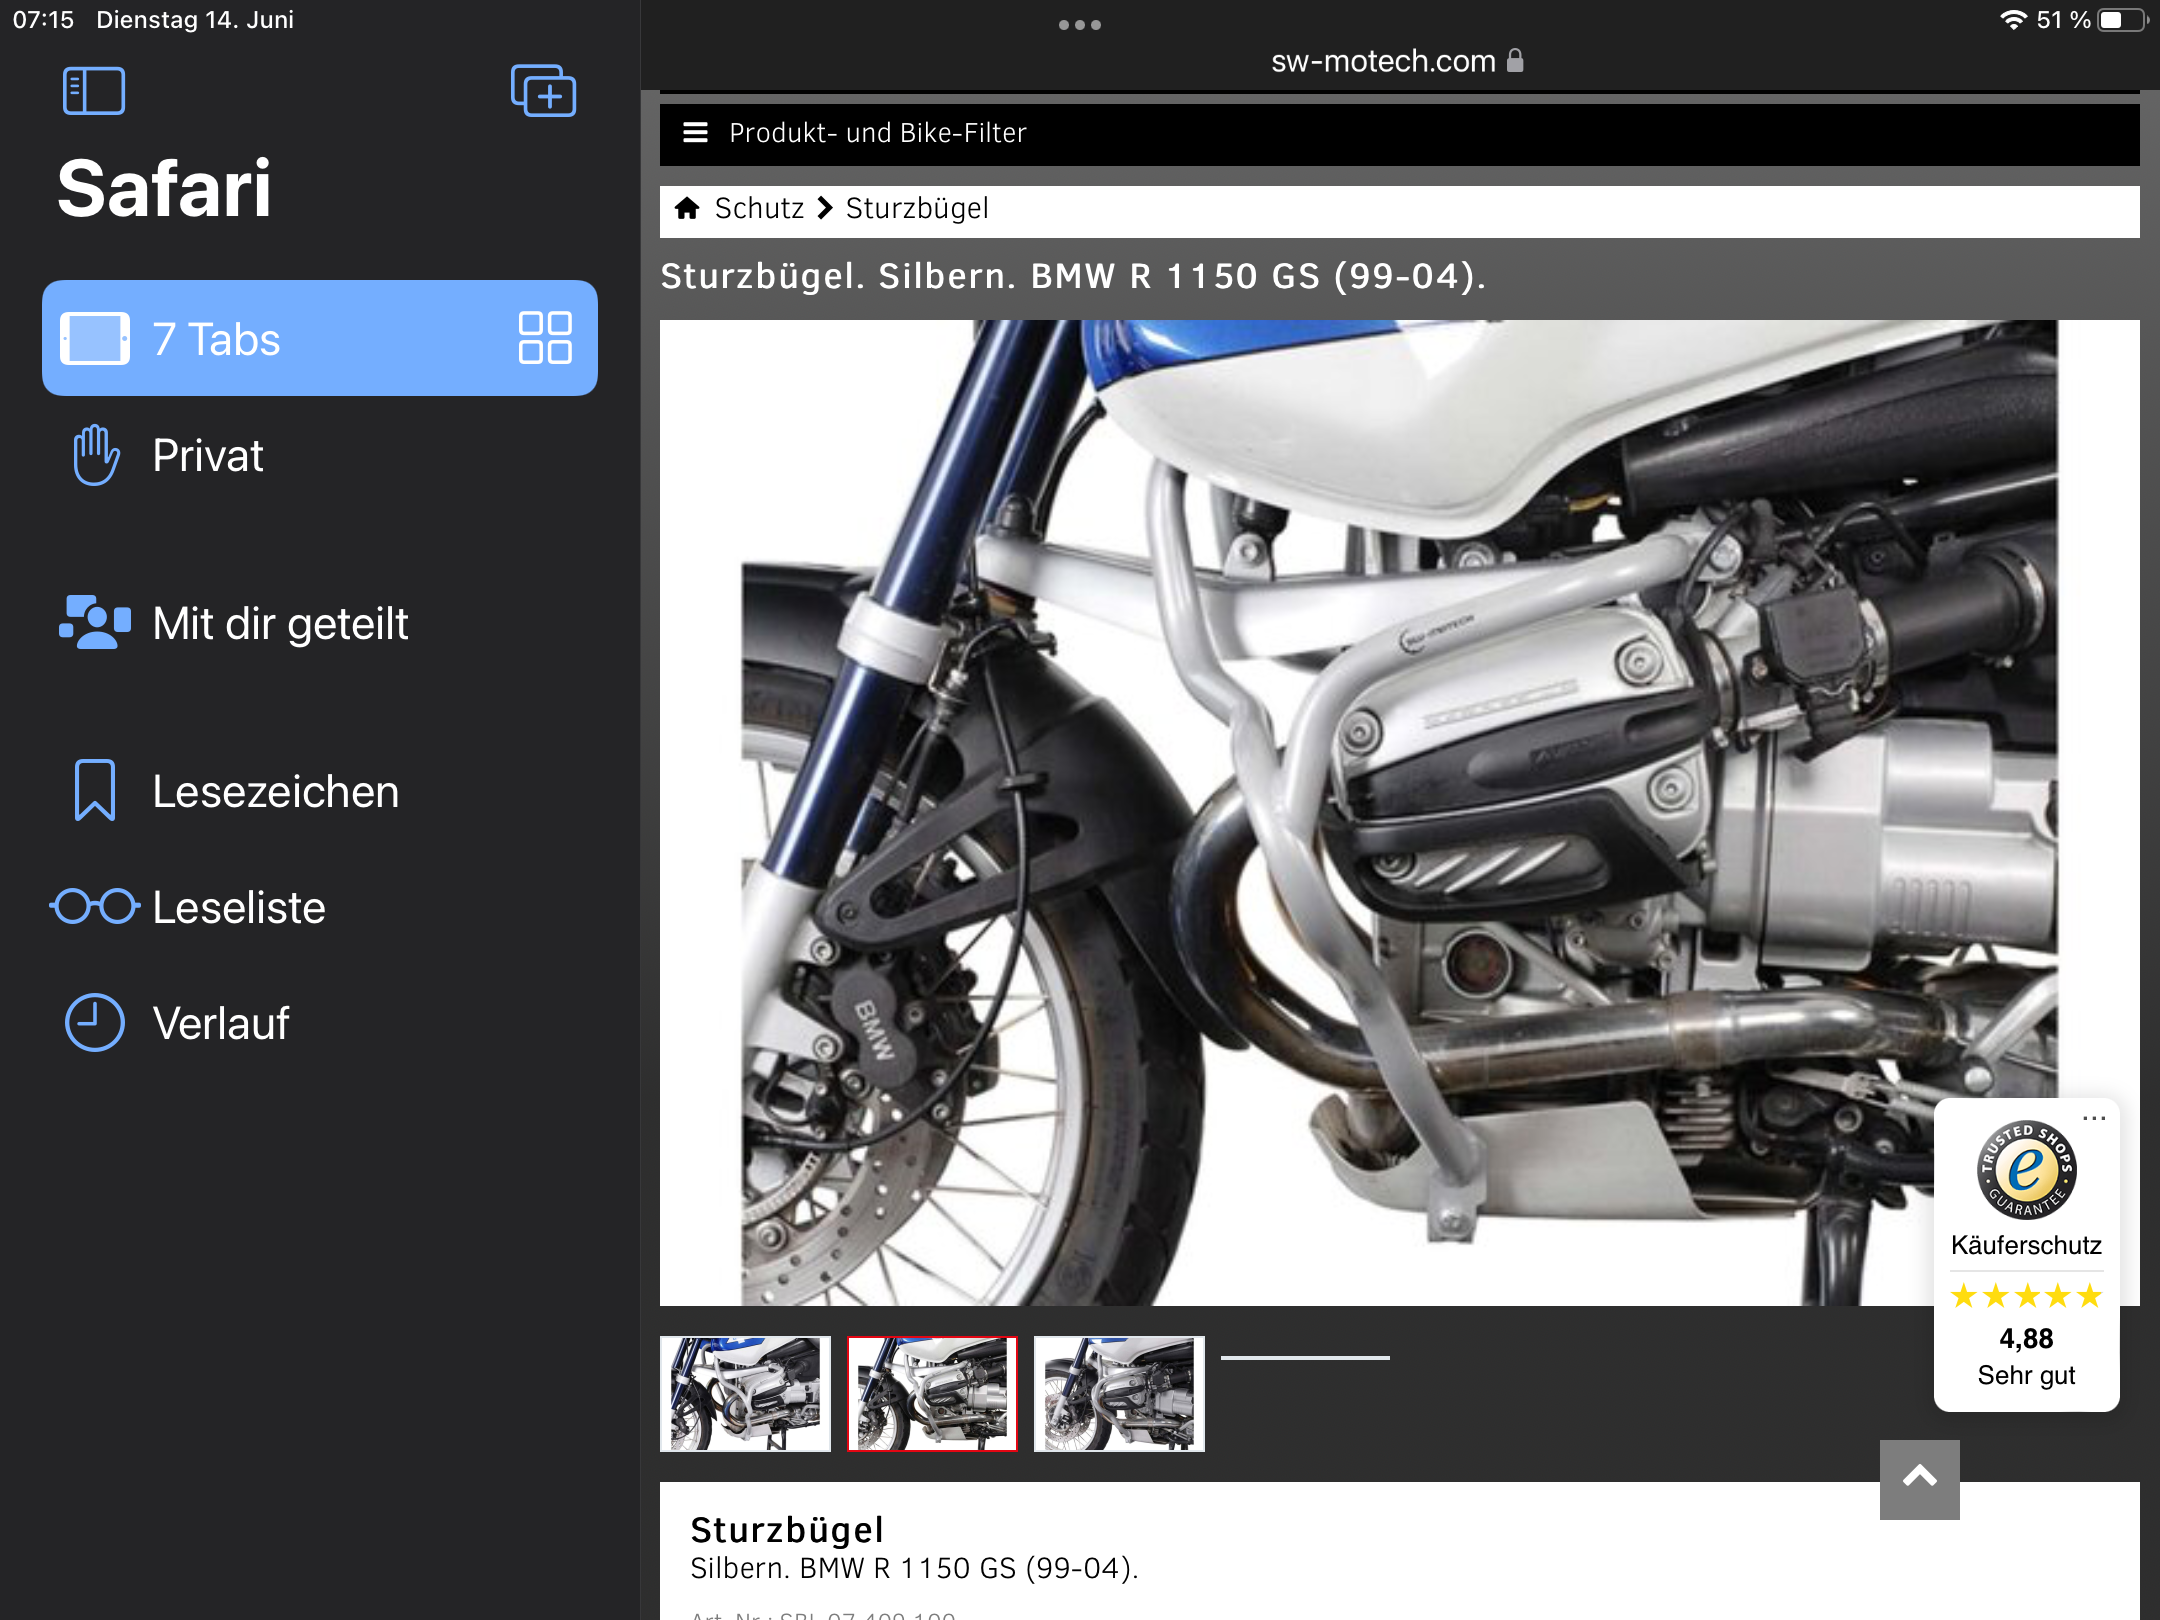Click the Privat hand icon
Screen dimensions: 2160x1620
pyautogui.click(x=96, y=455)
